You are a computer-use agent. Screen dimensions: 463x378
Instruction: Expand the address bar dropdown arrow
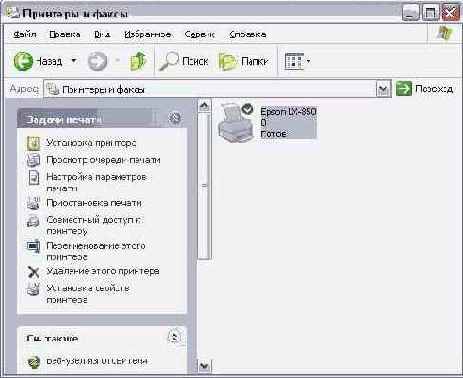pos(383,89)
